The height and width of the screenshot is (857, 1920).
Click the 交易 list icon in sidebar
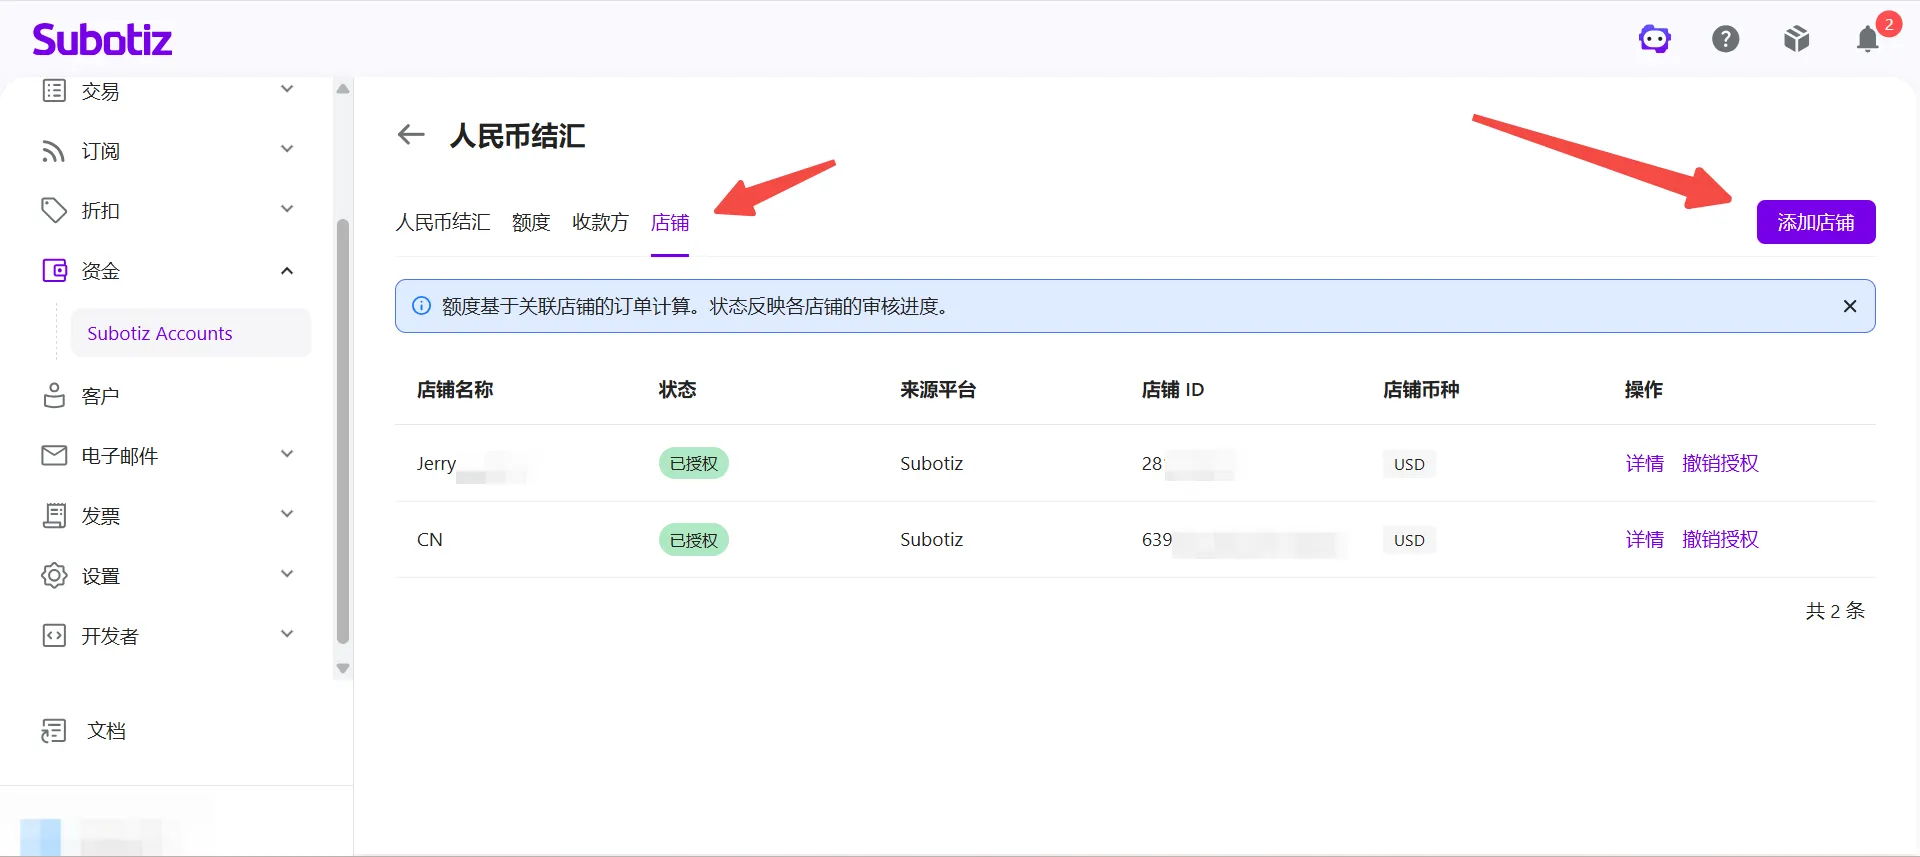point(54,91)
